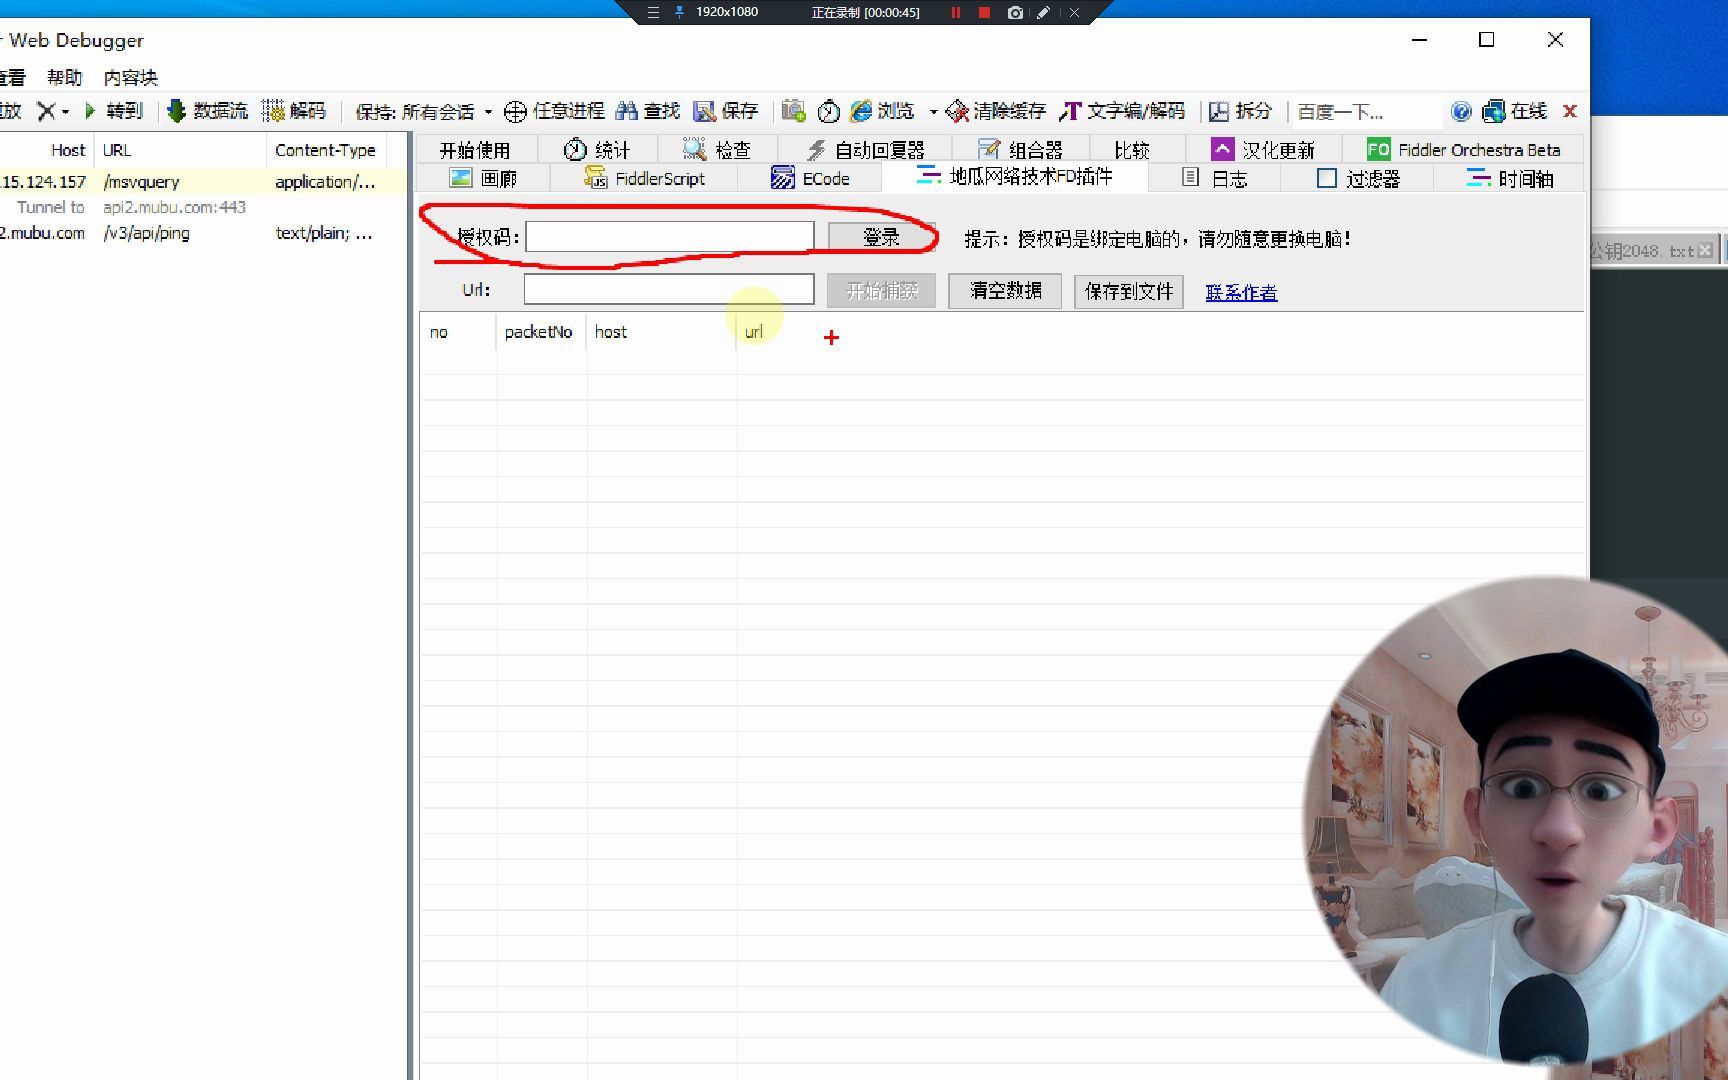The image size is (1728, 1080).
Task: Click the Save (保存) toolbar icon
Action: point(705,111)
